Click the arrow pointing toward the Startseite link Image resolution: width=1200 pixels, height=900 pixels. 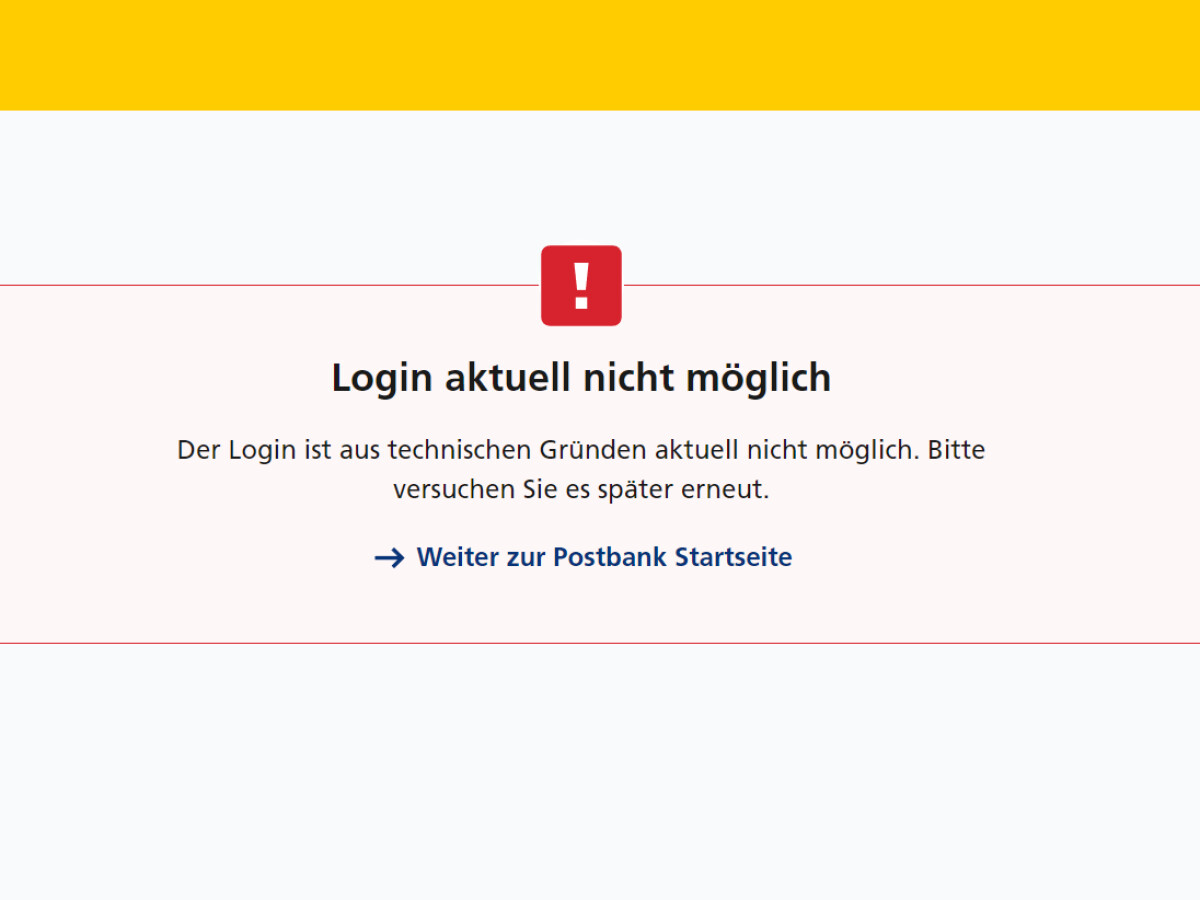[390, 557]
